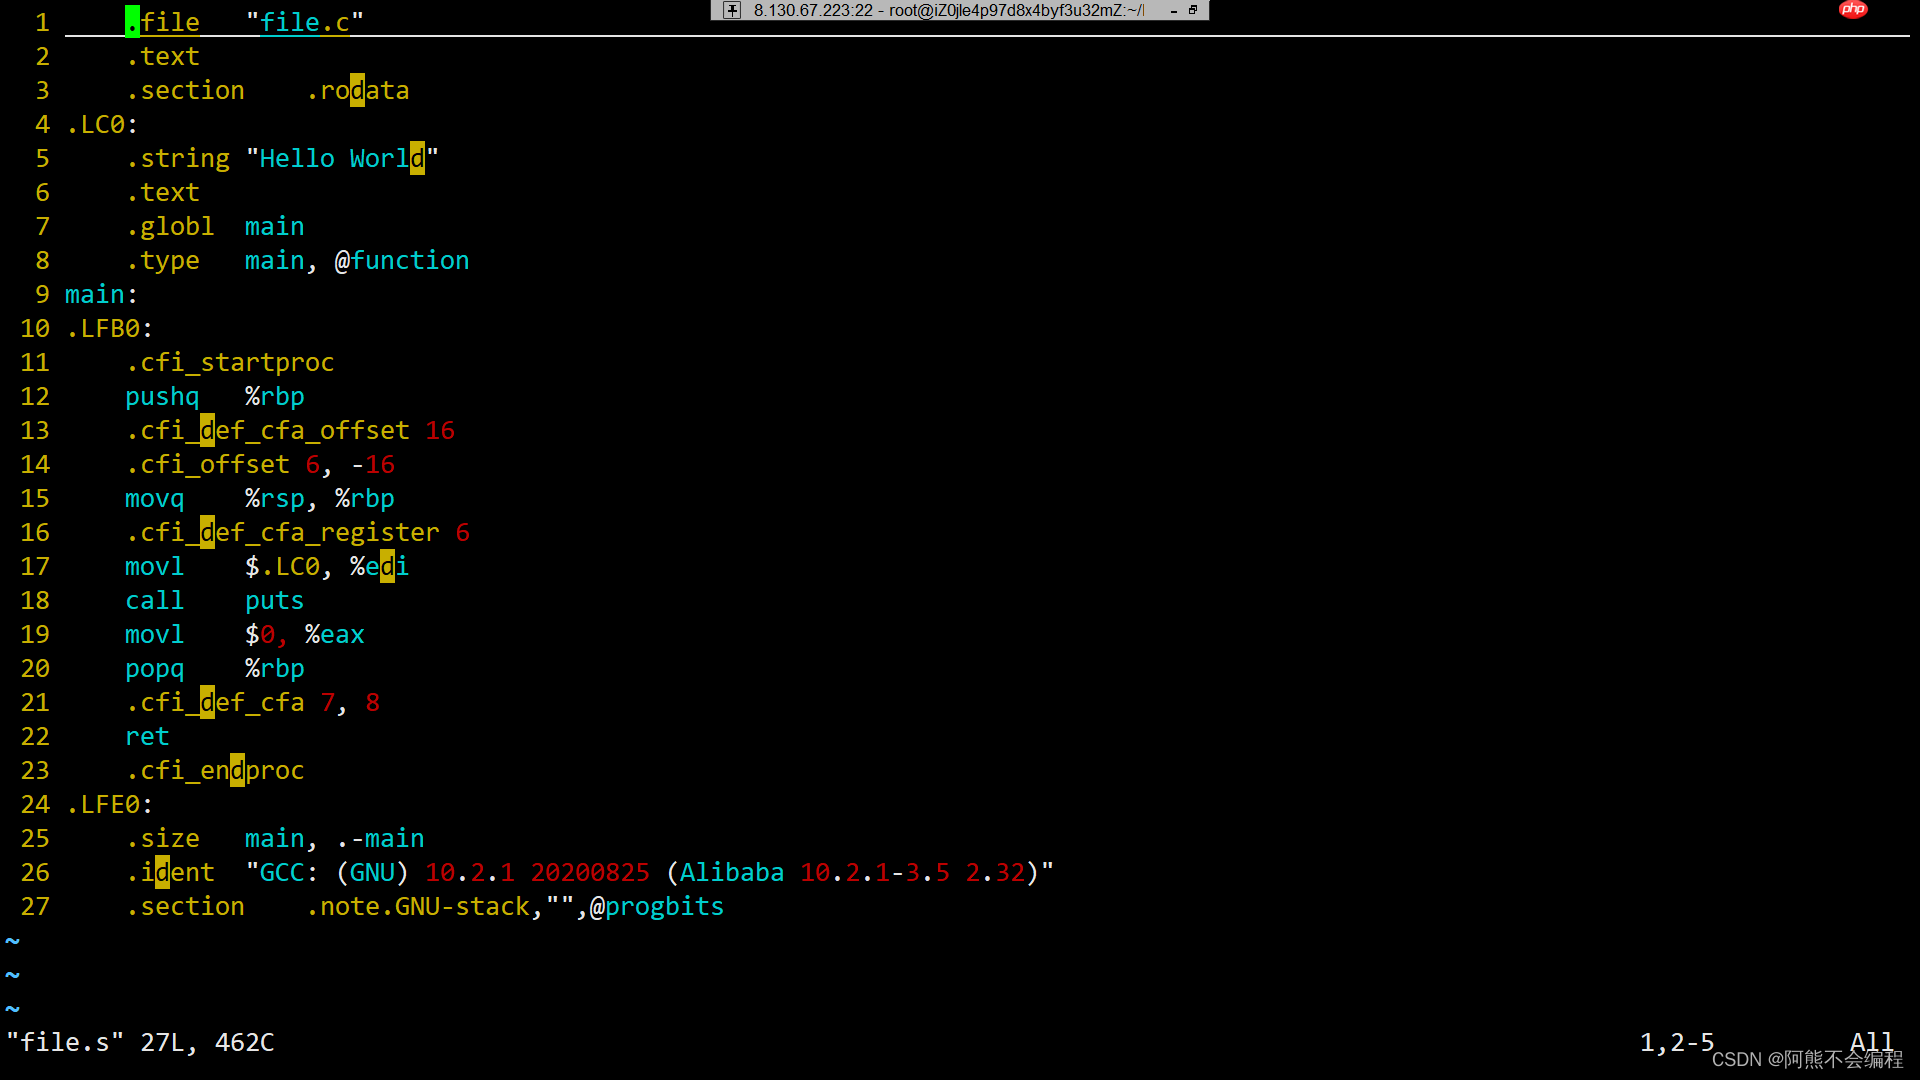Viewport: 1920px width, 1080px height.
Task: Select line number 19 in the gutter
Action: pyautogui.click(x=35, y=634)
